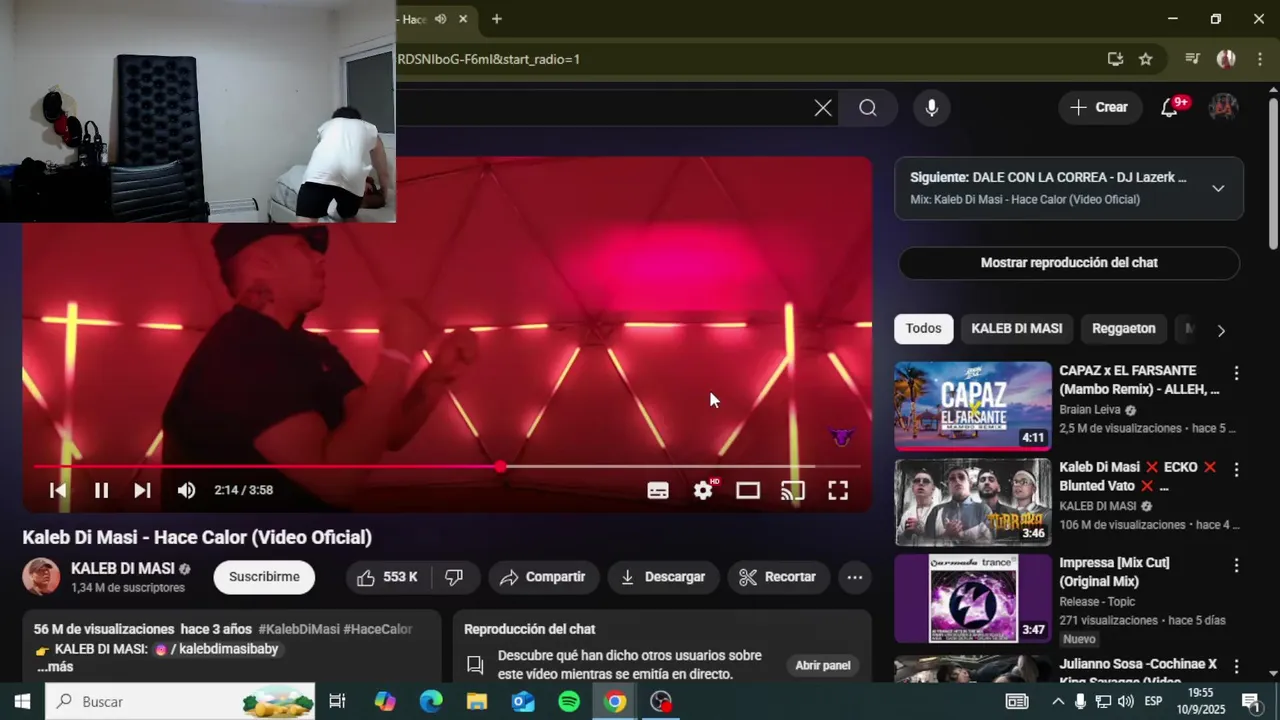Open Outlook from the taskbar
The image size is (1280, 720).
pyautogui.click(x=523, y=702)
